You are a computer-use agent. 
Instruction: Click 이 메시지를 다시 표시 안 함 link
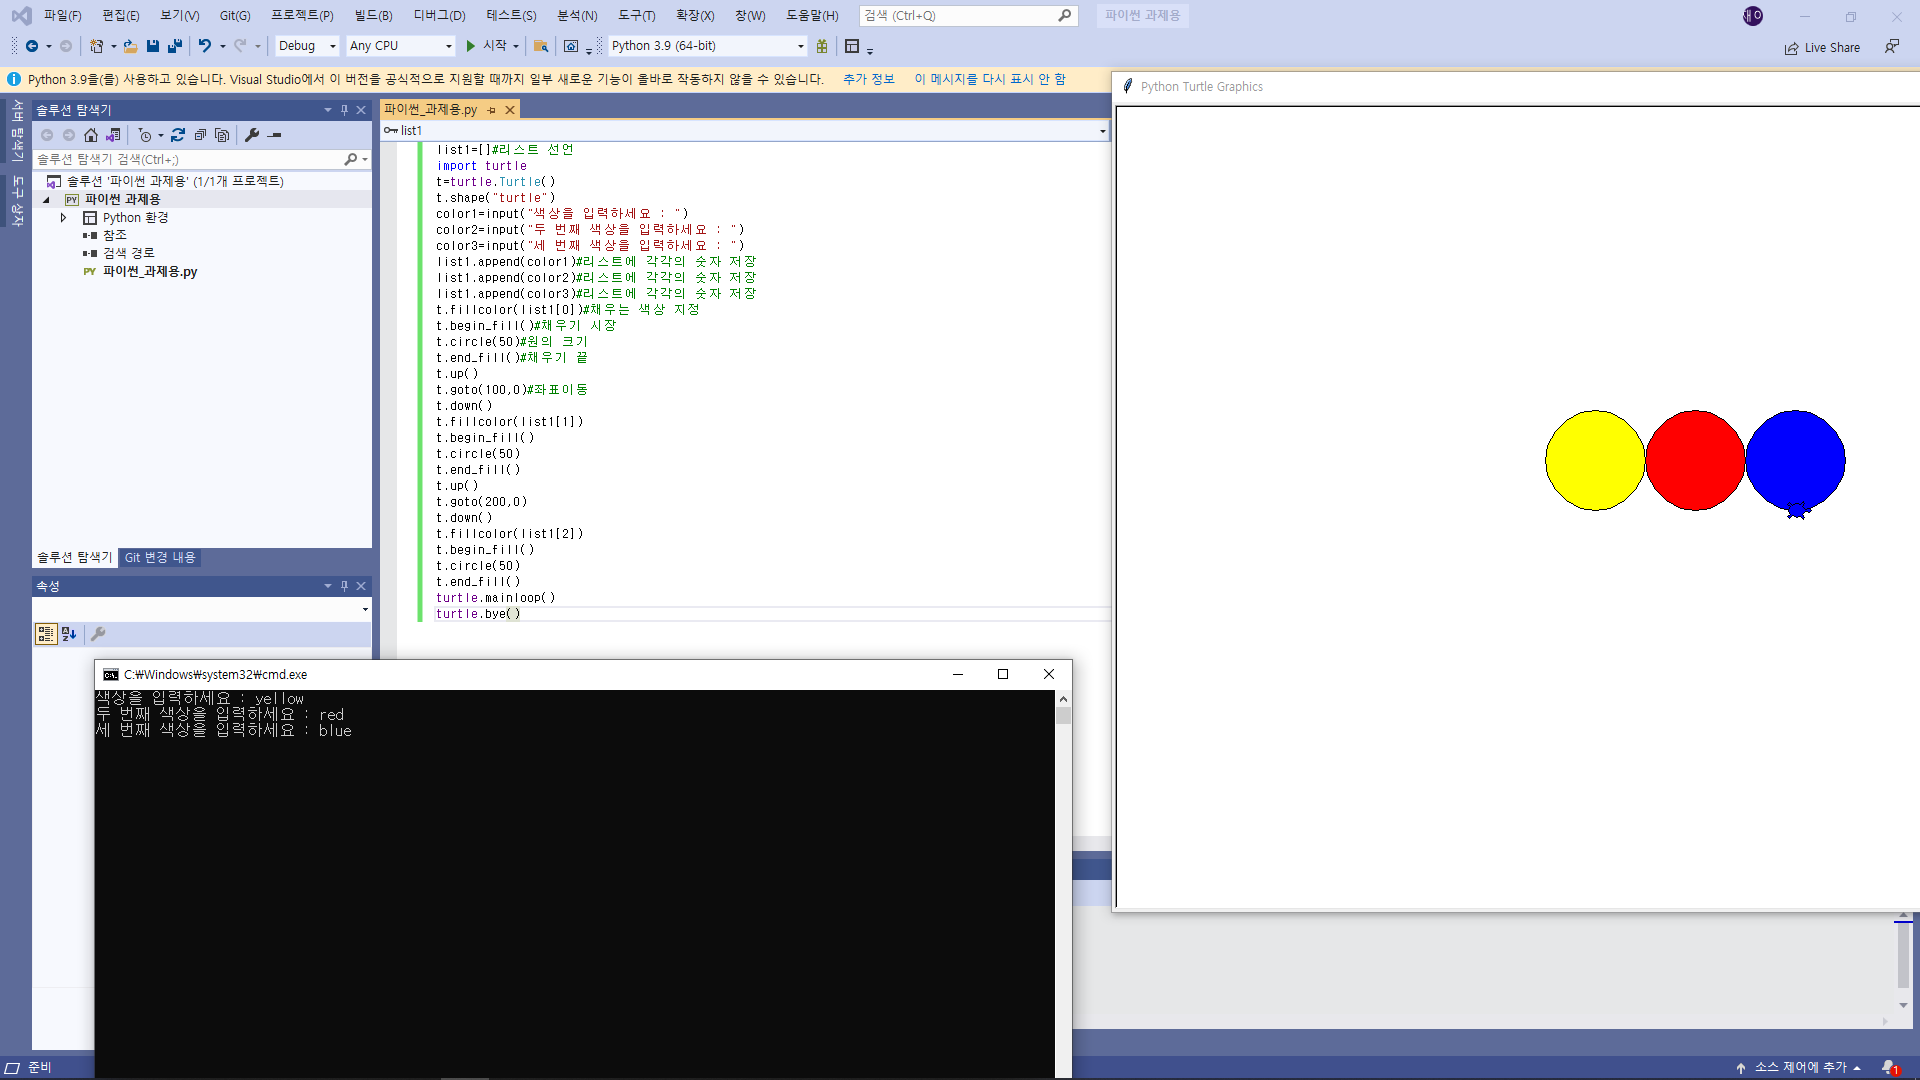coord(989,79)
